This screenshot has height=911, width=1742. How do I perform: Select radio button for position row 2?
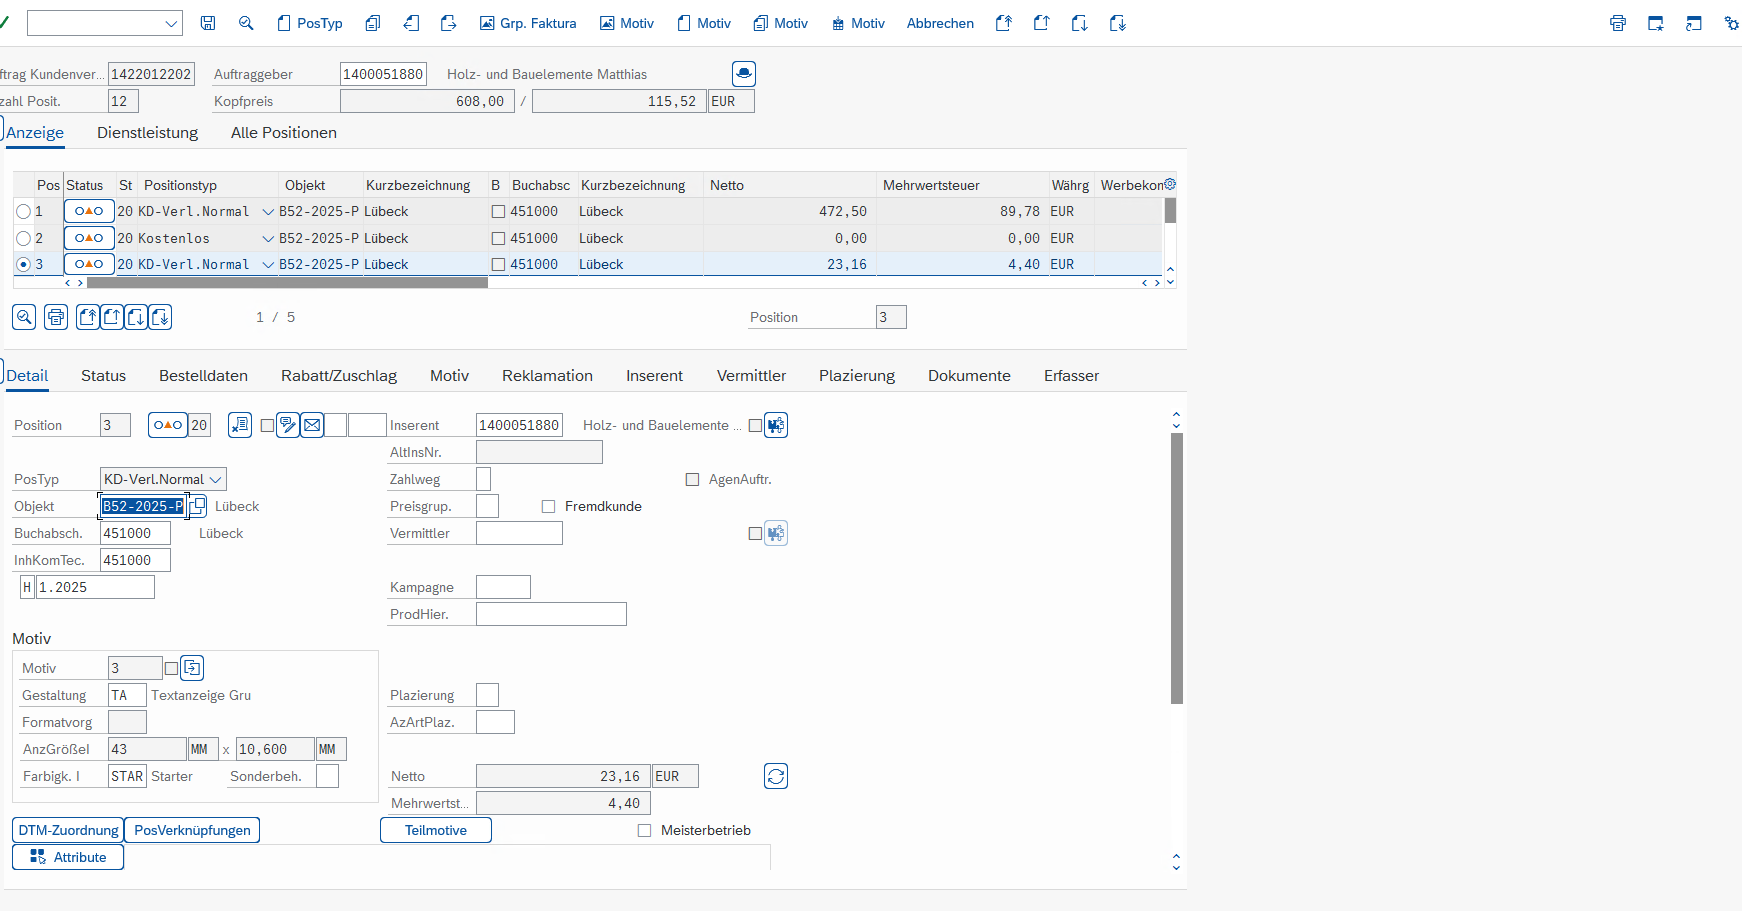click(23, 238)
